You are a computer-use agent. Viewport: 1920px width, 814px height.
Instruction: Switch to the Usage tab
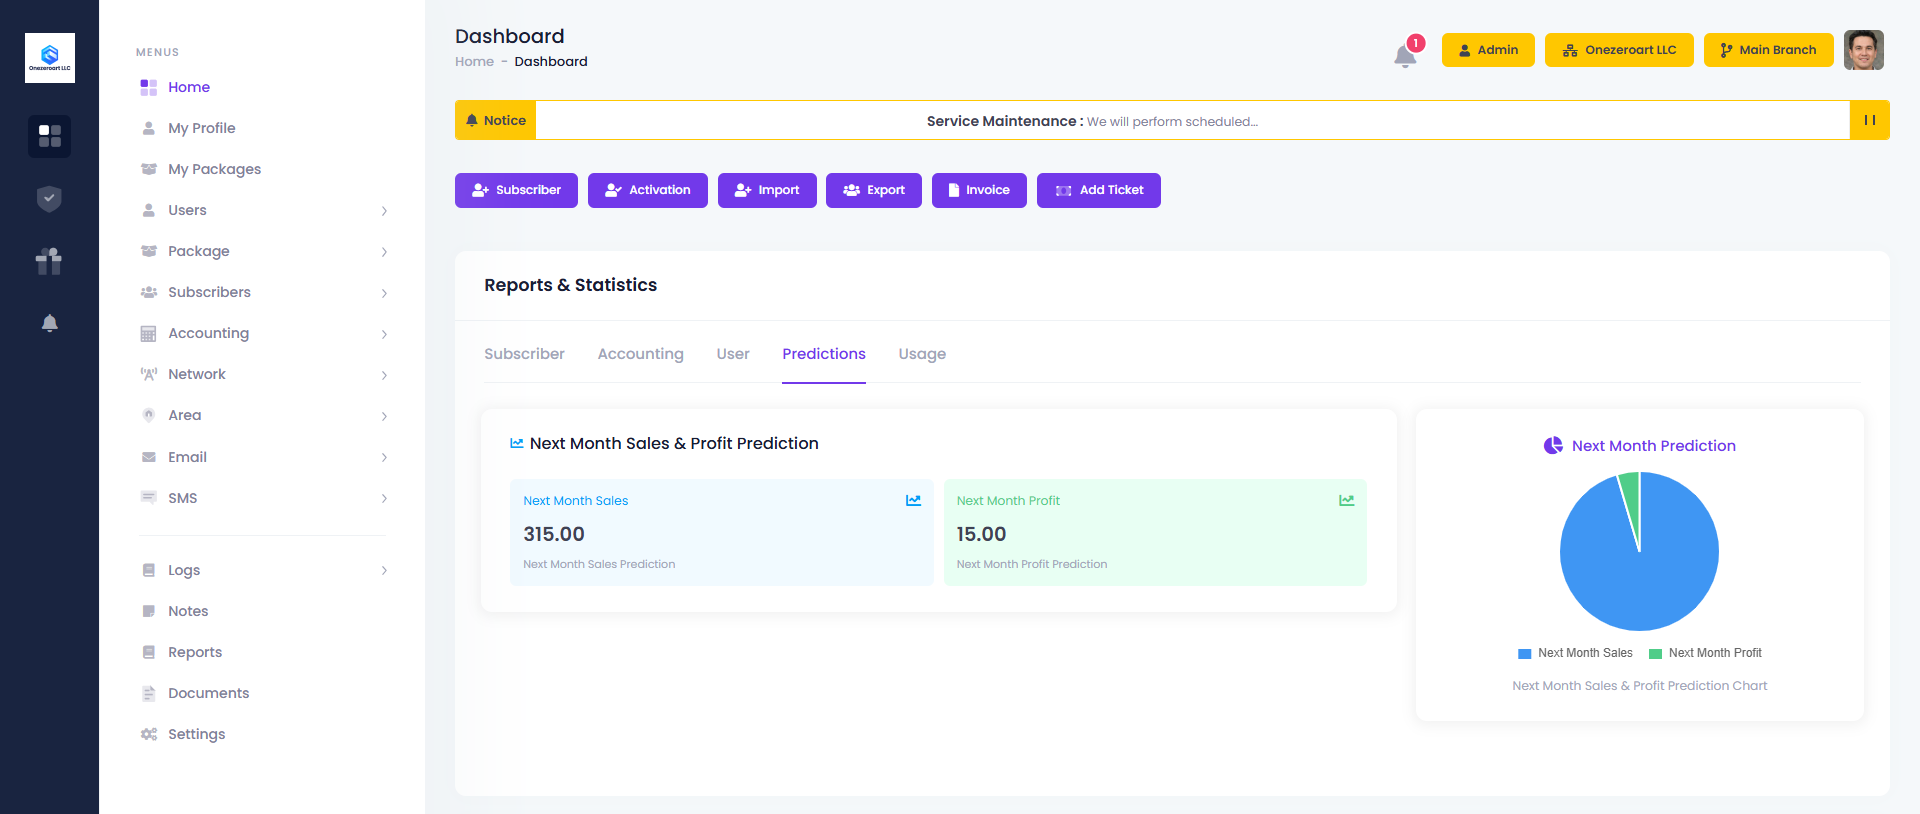pyautogui.click(x=921, y=354)
